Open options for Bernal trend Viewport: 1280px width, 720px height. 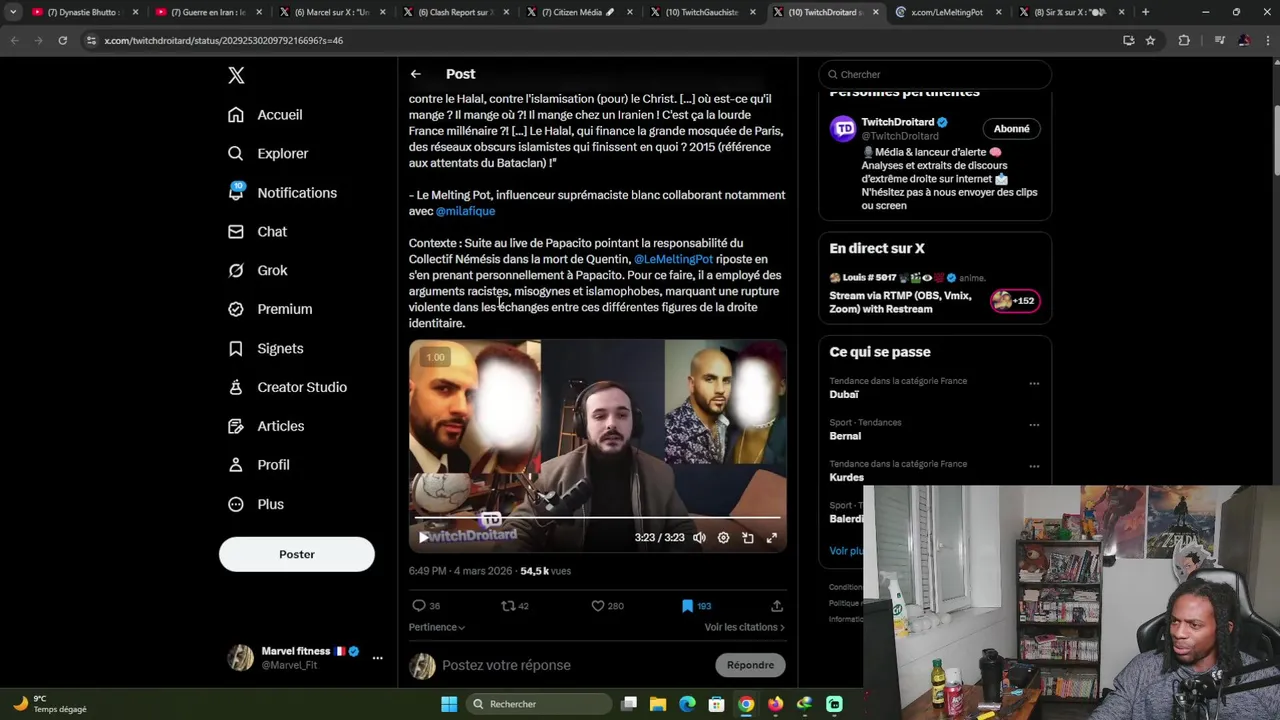click(1034, 425)
